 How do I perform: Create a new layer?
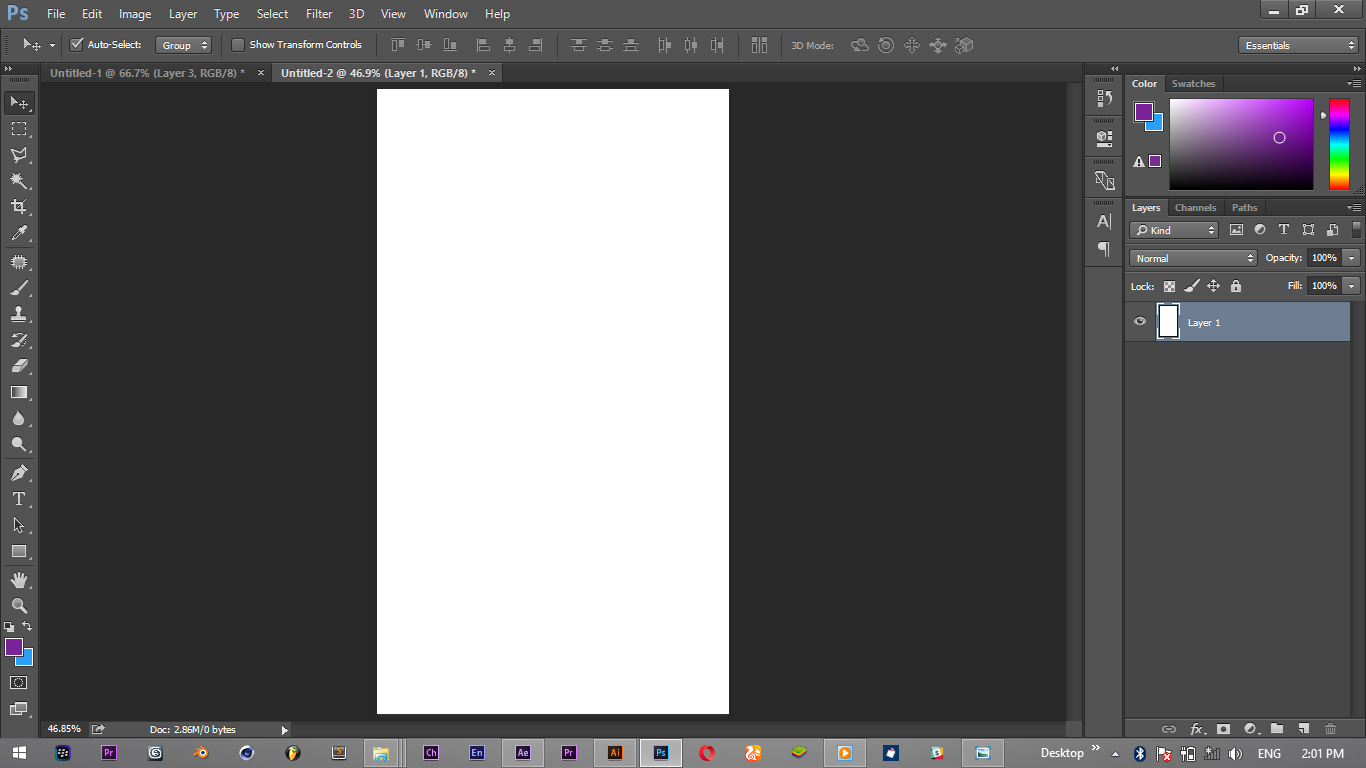(x=1303, y=729)
